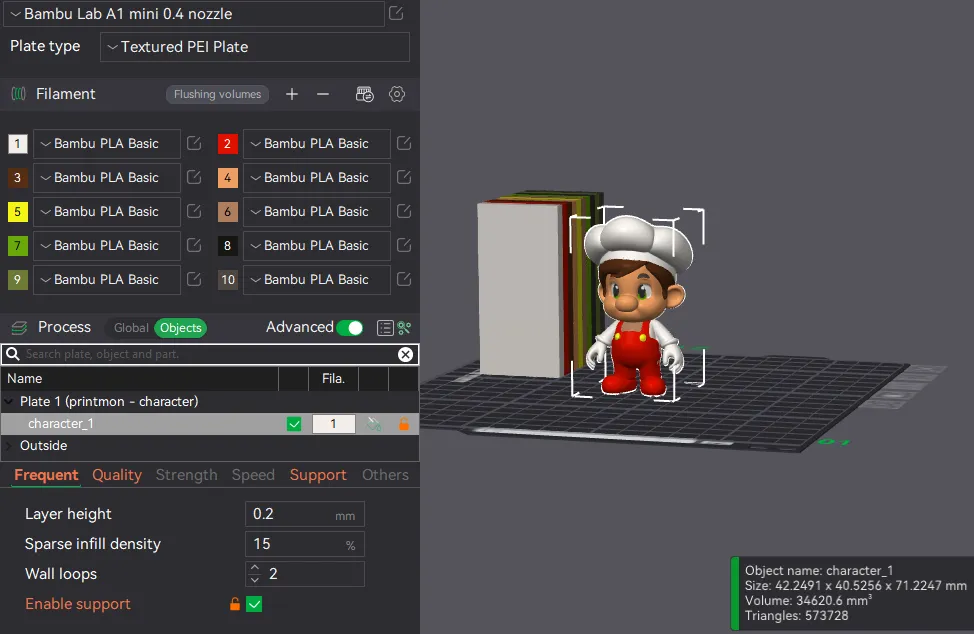
Task: Open process settings list view icon
Action: pos(385,328)
